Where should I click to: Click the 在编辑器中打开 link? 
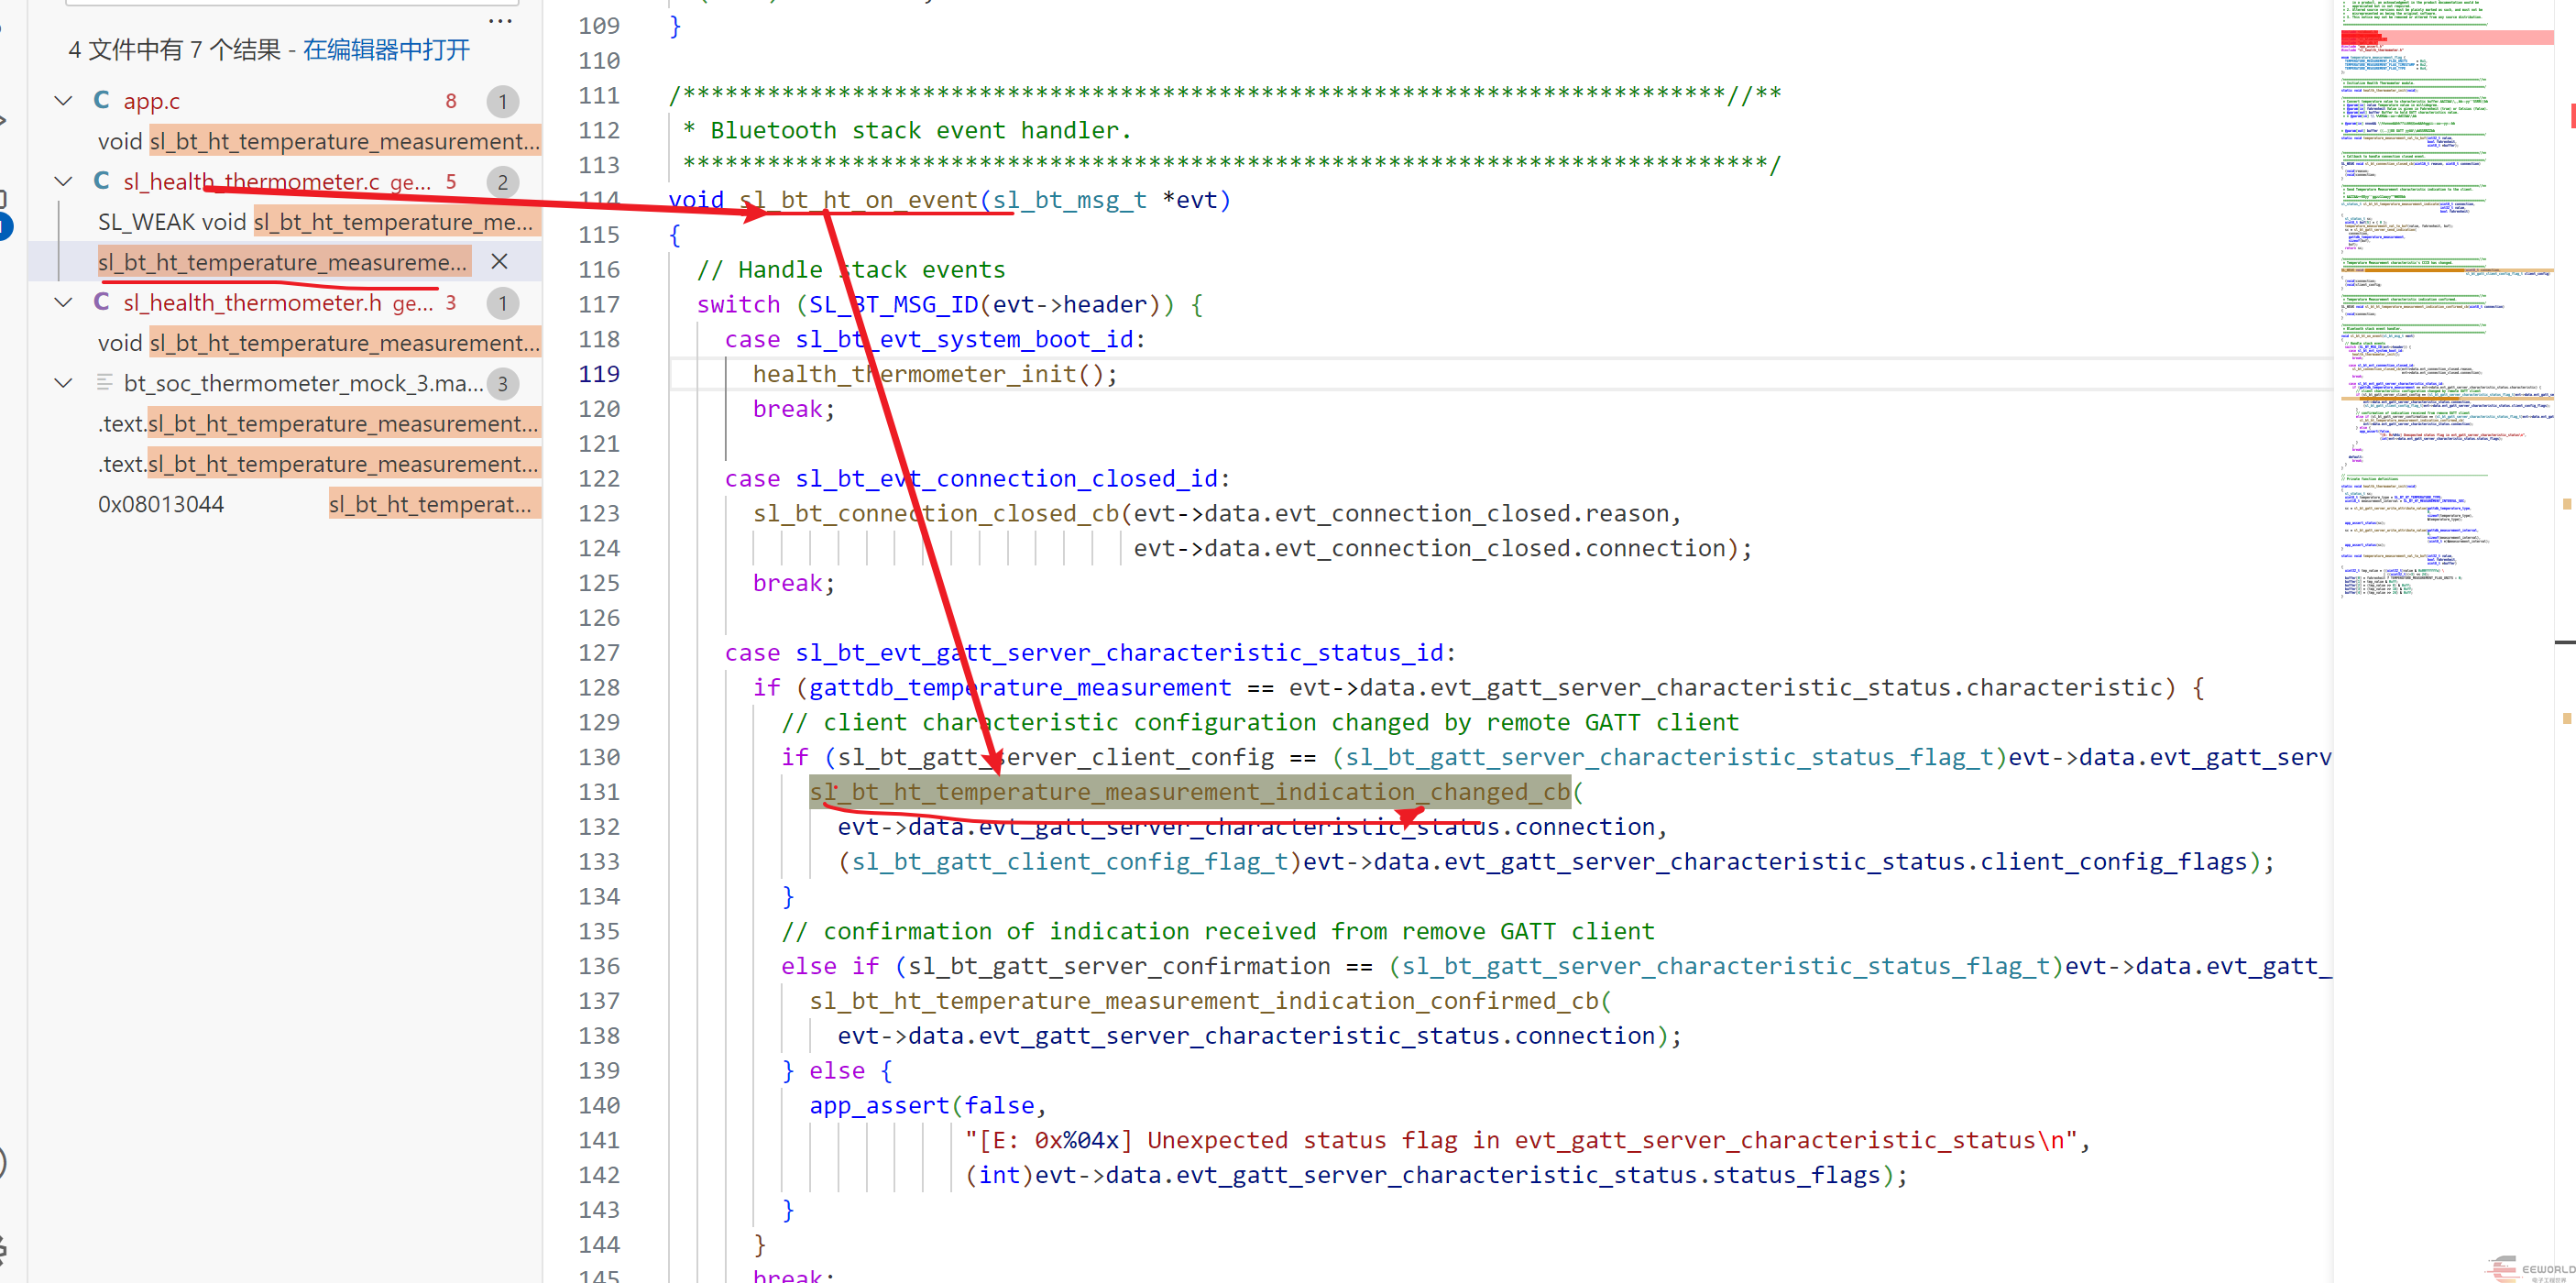click(386, 49)
